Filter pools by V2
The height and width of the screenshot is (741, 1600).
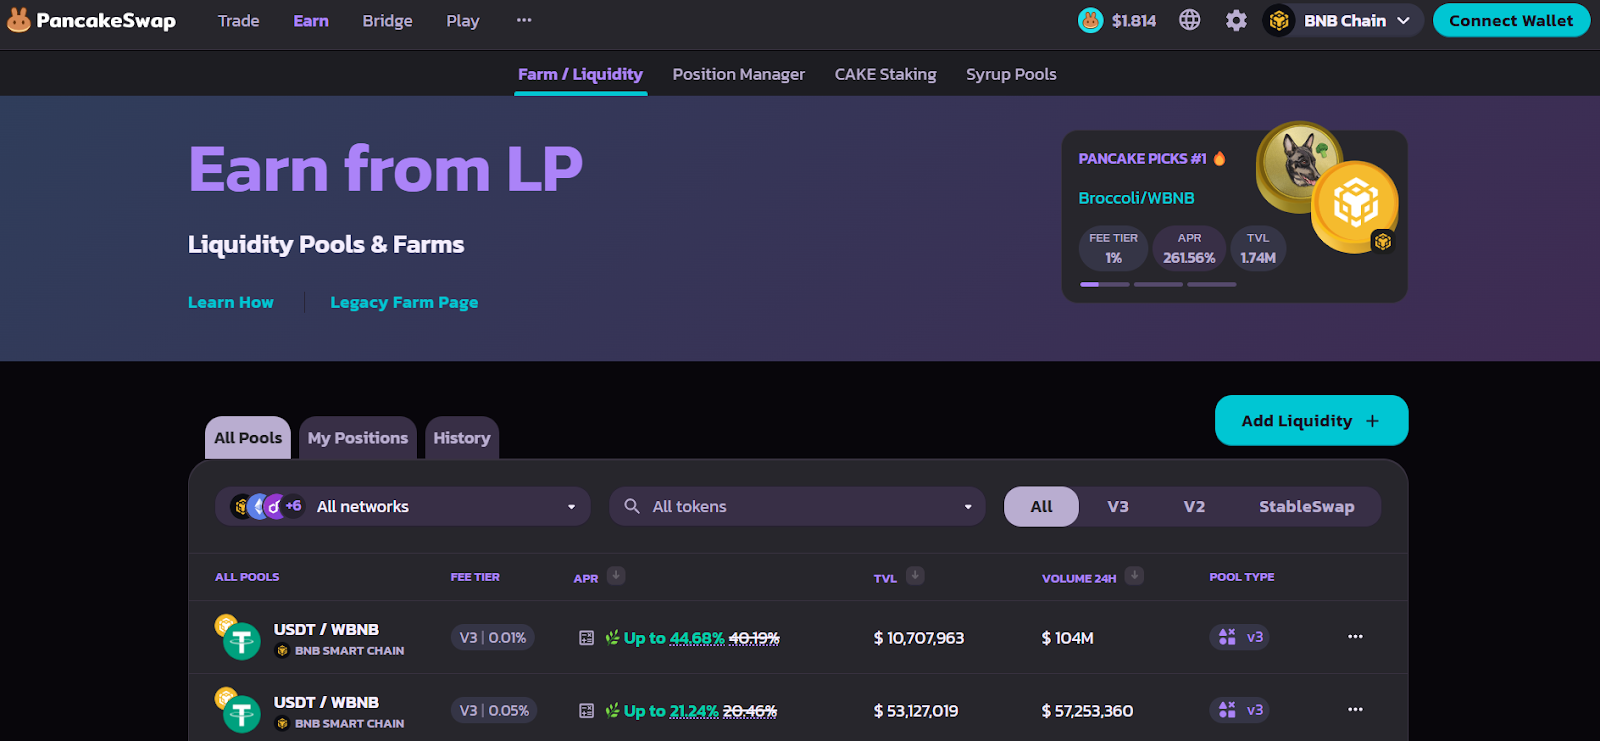(1194, 506)
